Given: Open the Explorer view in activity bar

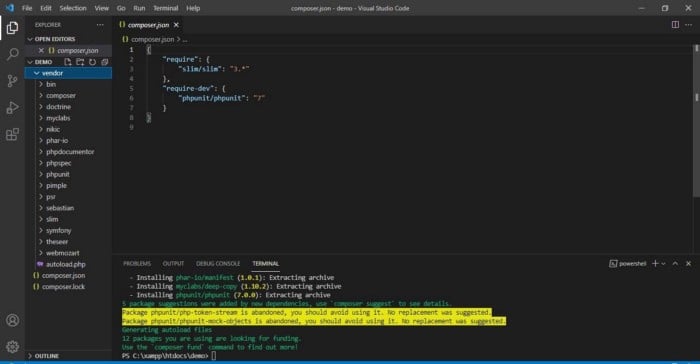Looking at the screenshot, I should (x=12, y=28).
